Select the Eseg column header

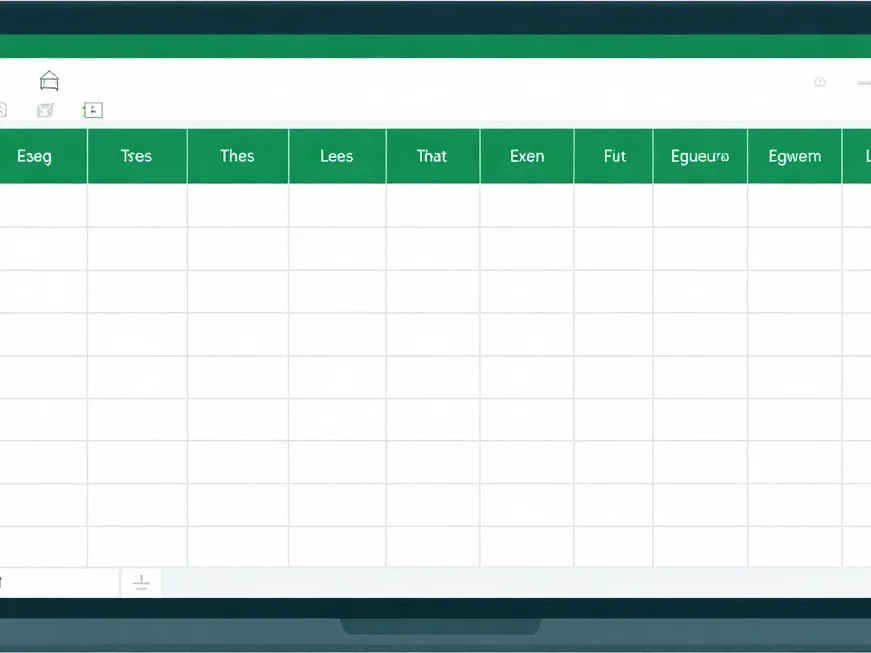[x=43, y=156]
